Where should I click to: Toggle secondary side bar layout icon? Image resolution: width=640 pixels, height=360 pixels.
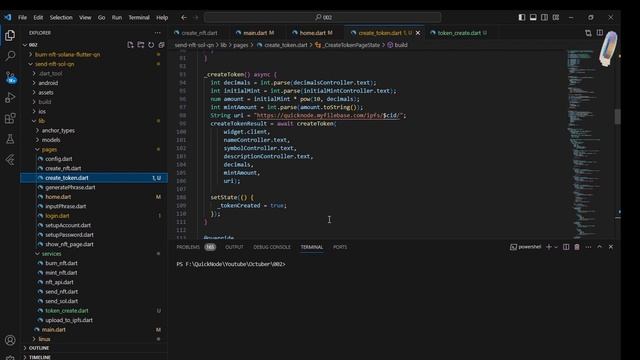[544, 18]
